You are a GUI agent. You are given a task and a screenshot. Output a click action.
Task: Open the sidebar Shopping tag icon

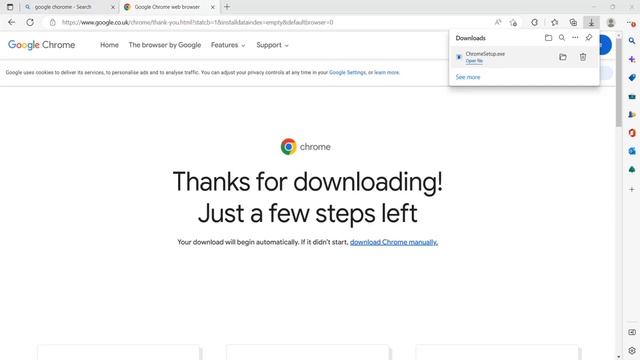(632, 78)
